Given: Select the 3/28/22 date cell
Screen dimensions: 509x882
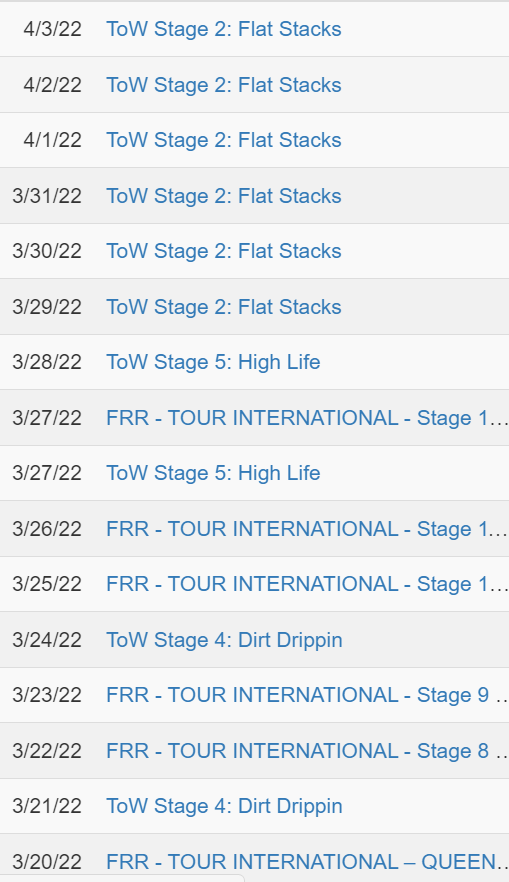Looking at the screenshot, I should tap(47, 362).
